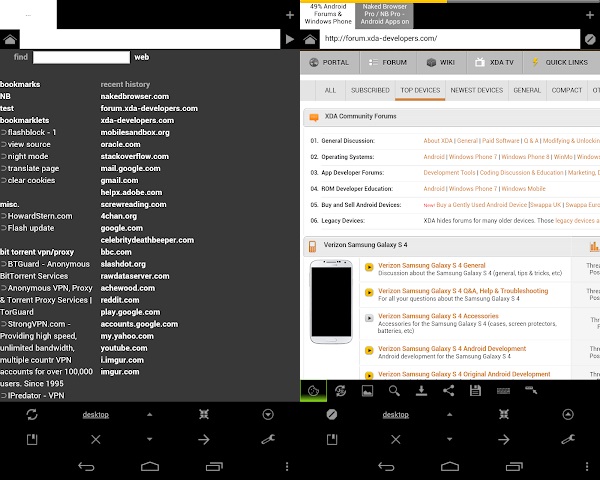Select the NEWEST DEVICES tab
Viewport: 600px width, 480px height.
[x=477, y=90]
